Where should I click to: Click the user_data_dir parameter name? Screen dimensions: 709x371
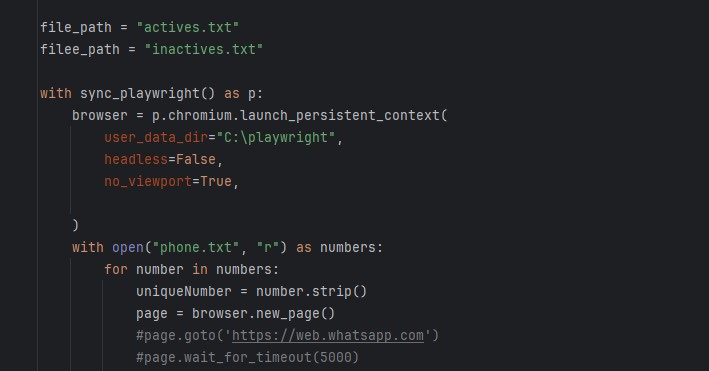click(x=156, y=137)
